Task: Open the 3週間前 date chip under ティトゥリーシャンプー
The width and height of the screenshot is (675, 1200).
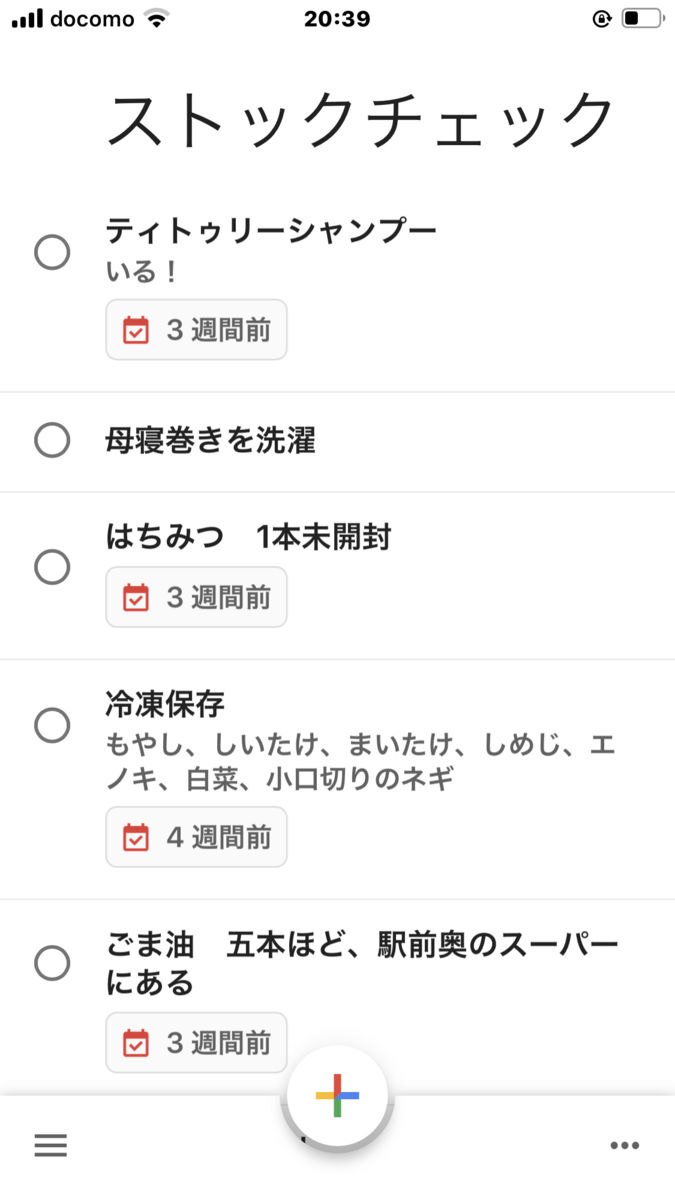Action: click(x=196, y=330)
